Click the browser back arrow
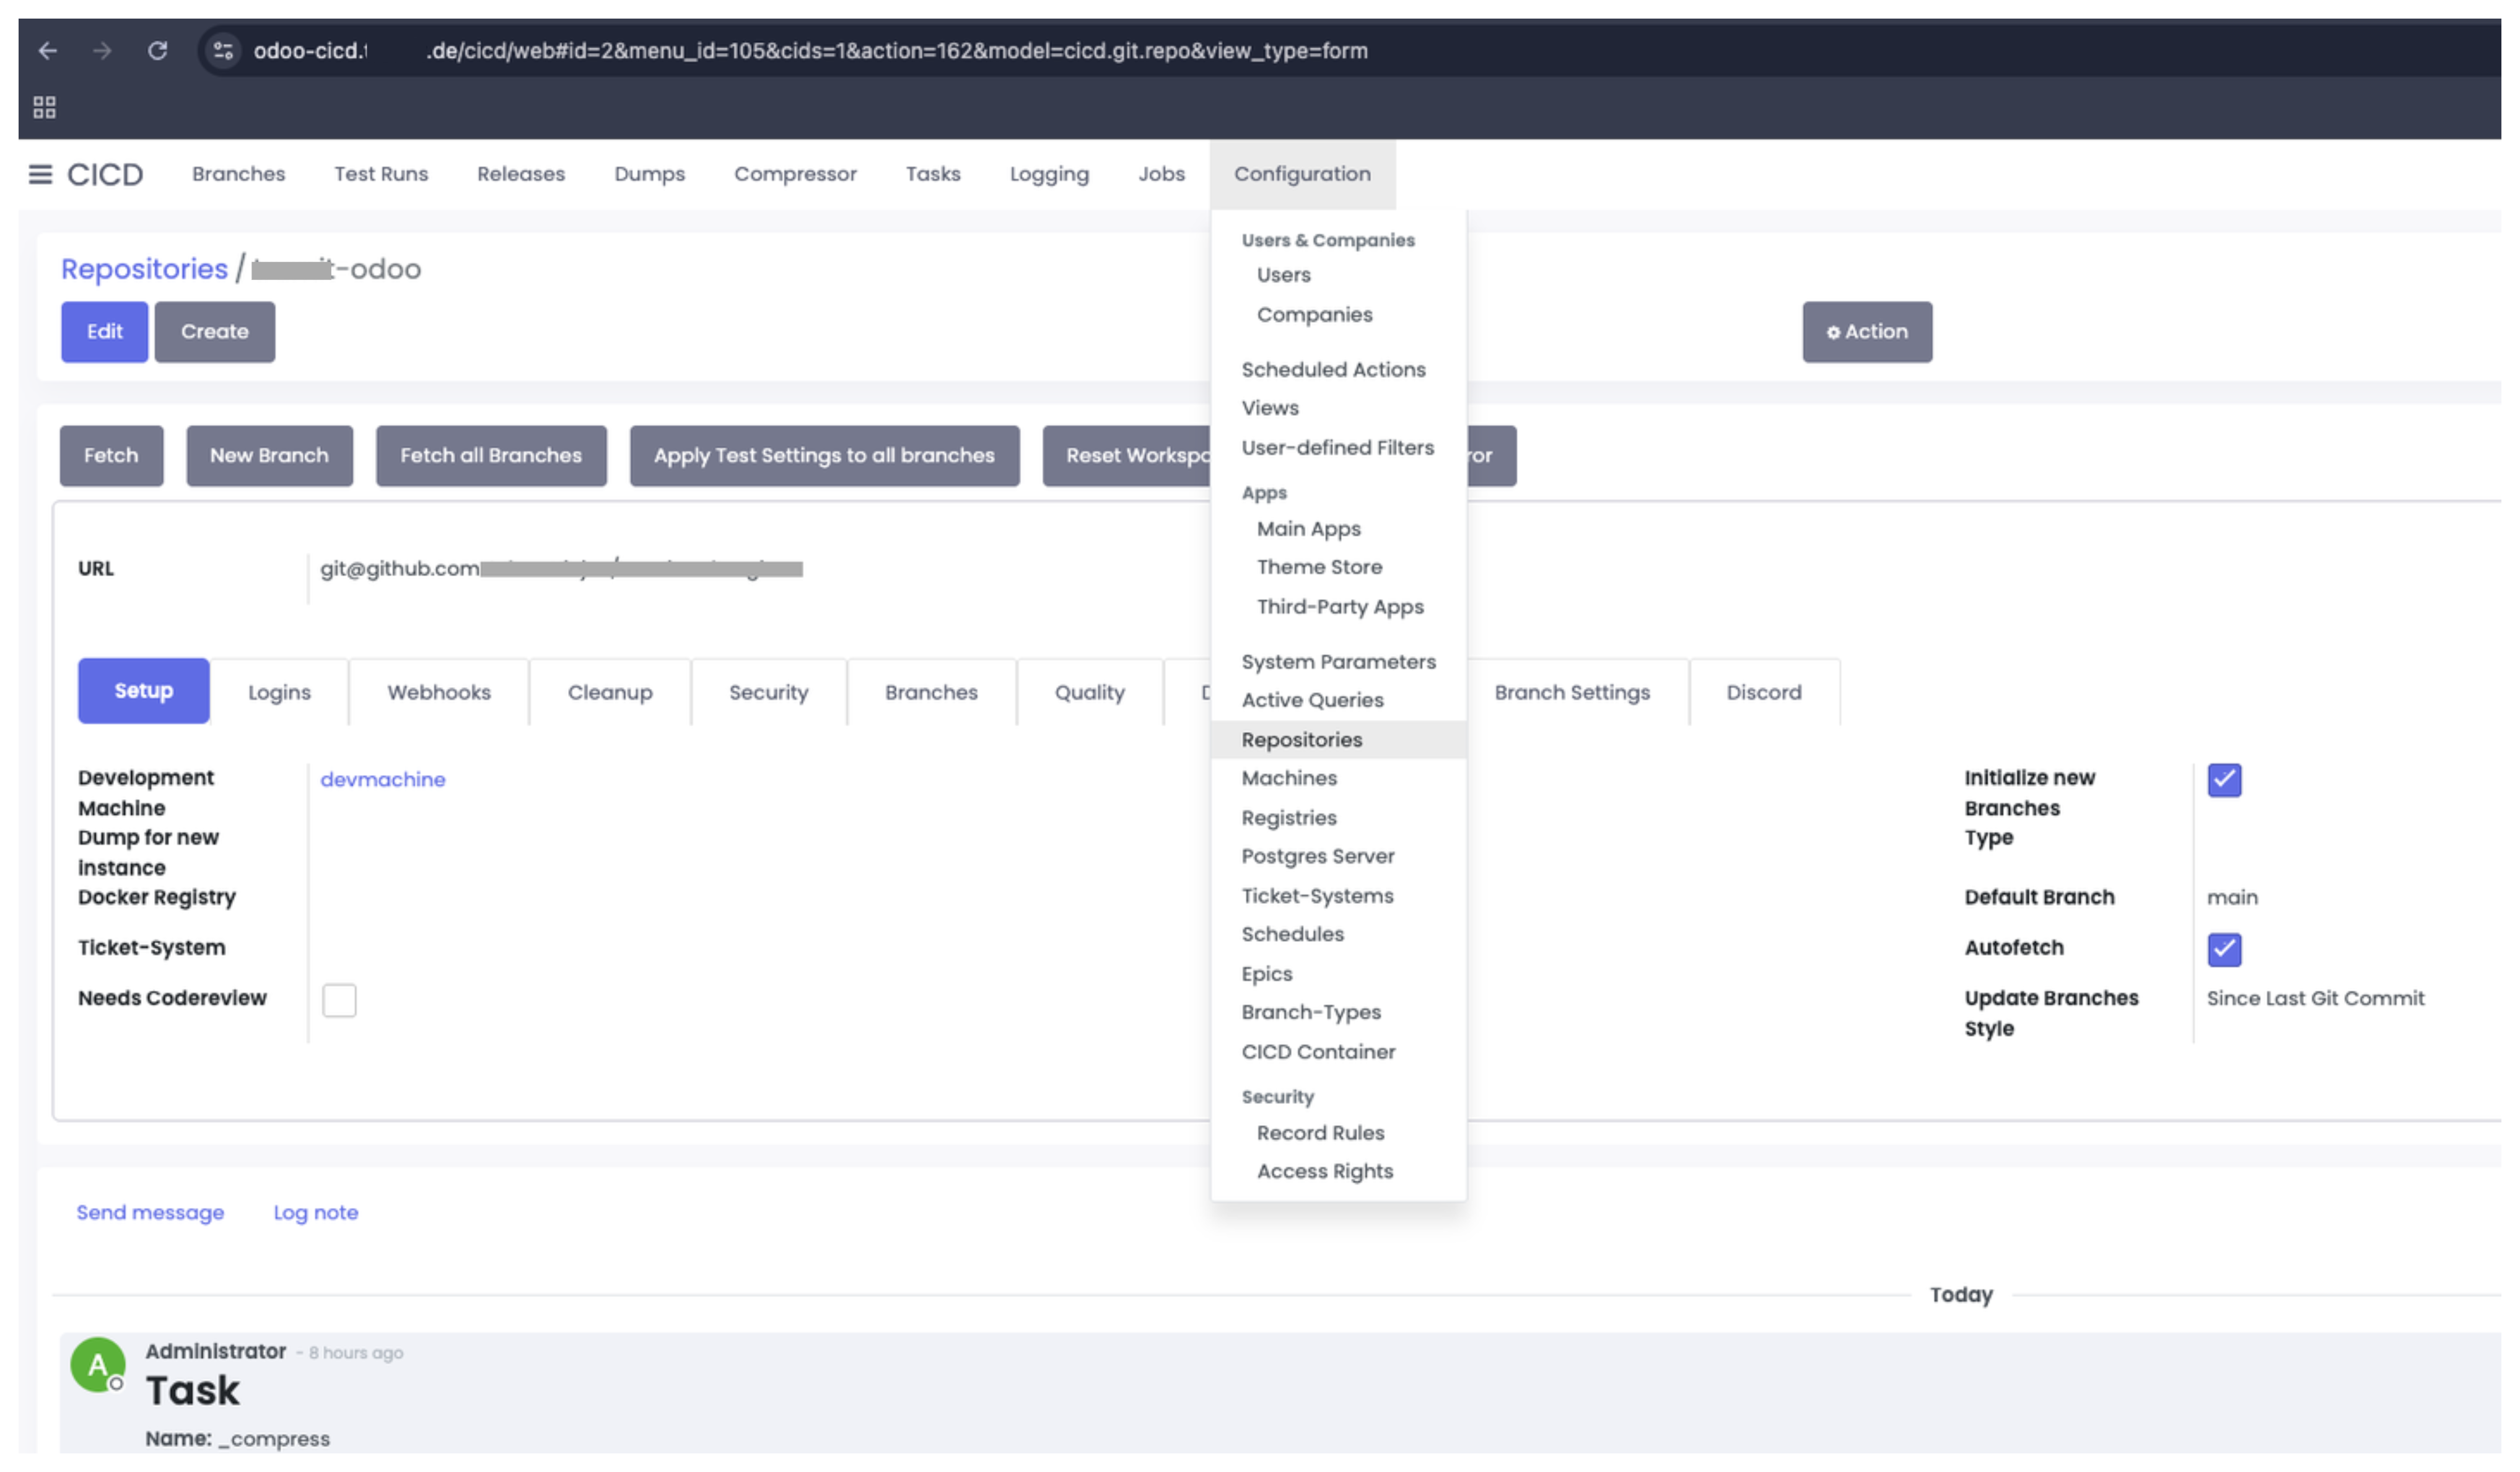The image size is (2520, 1472). [x=47, y=50]
